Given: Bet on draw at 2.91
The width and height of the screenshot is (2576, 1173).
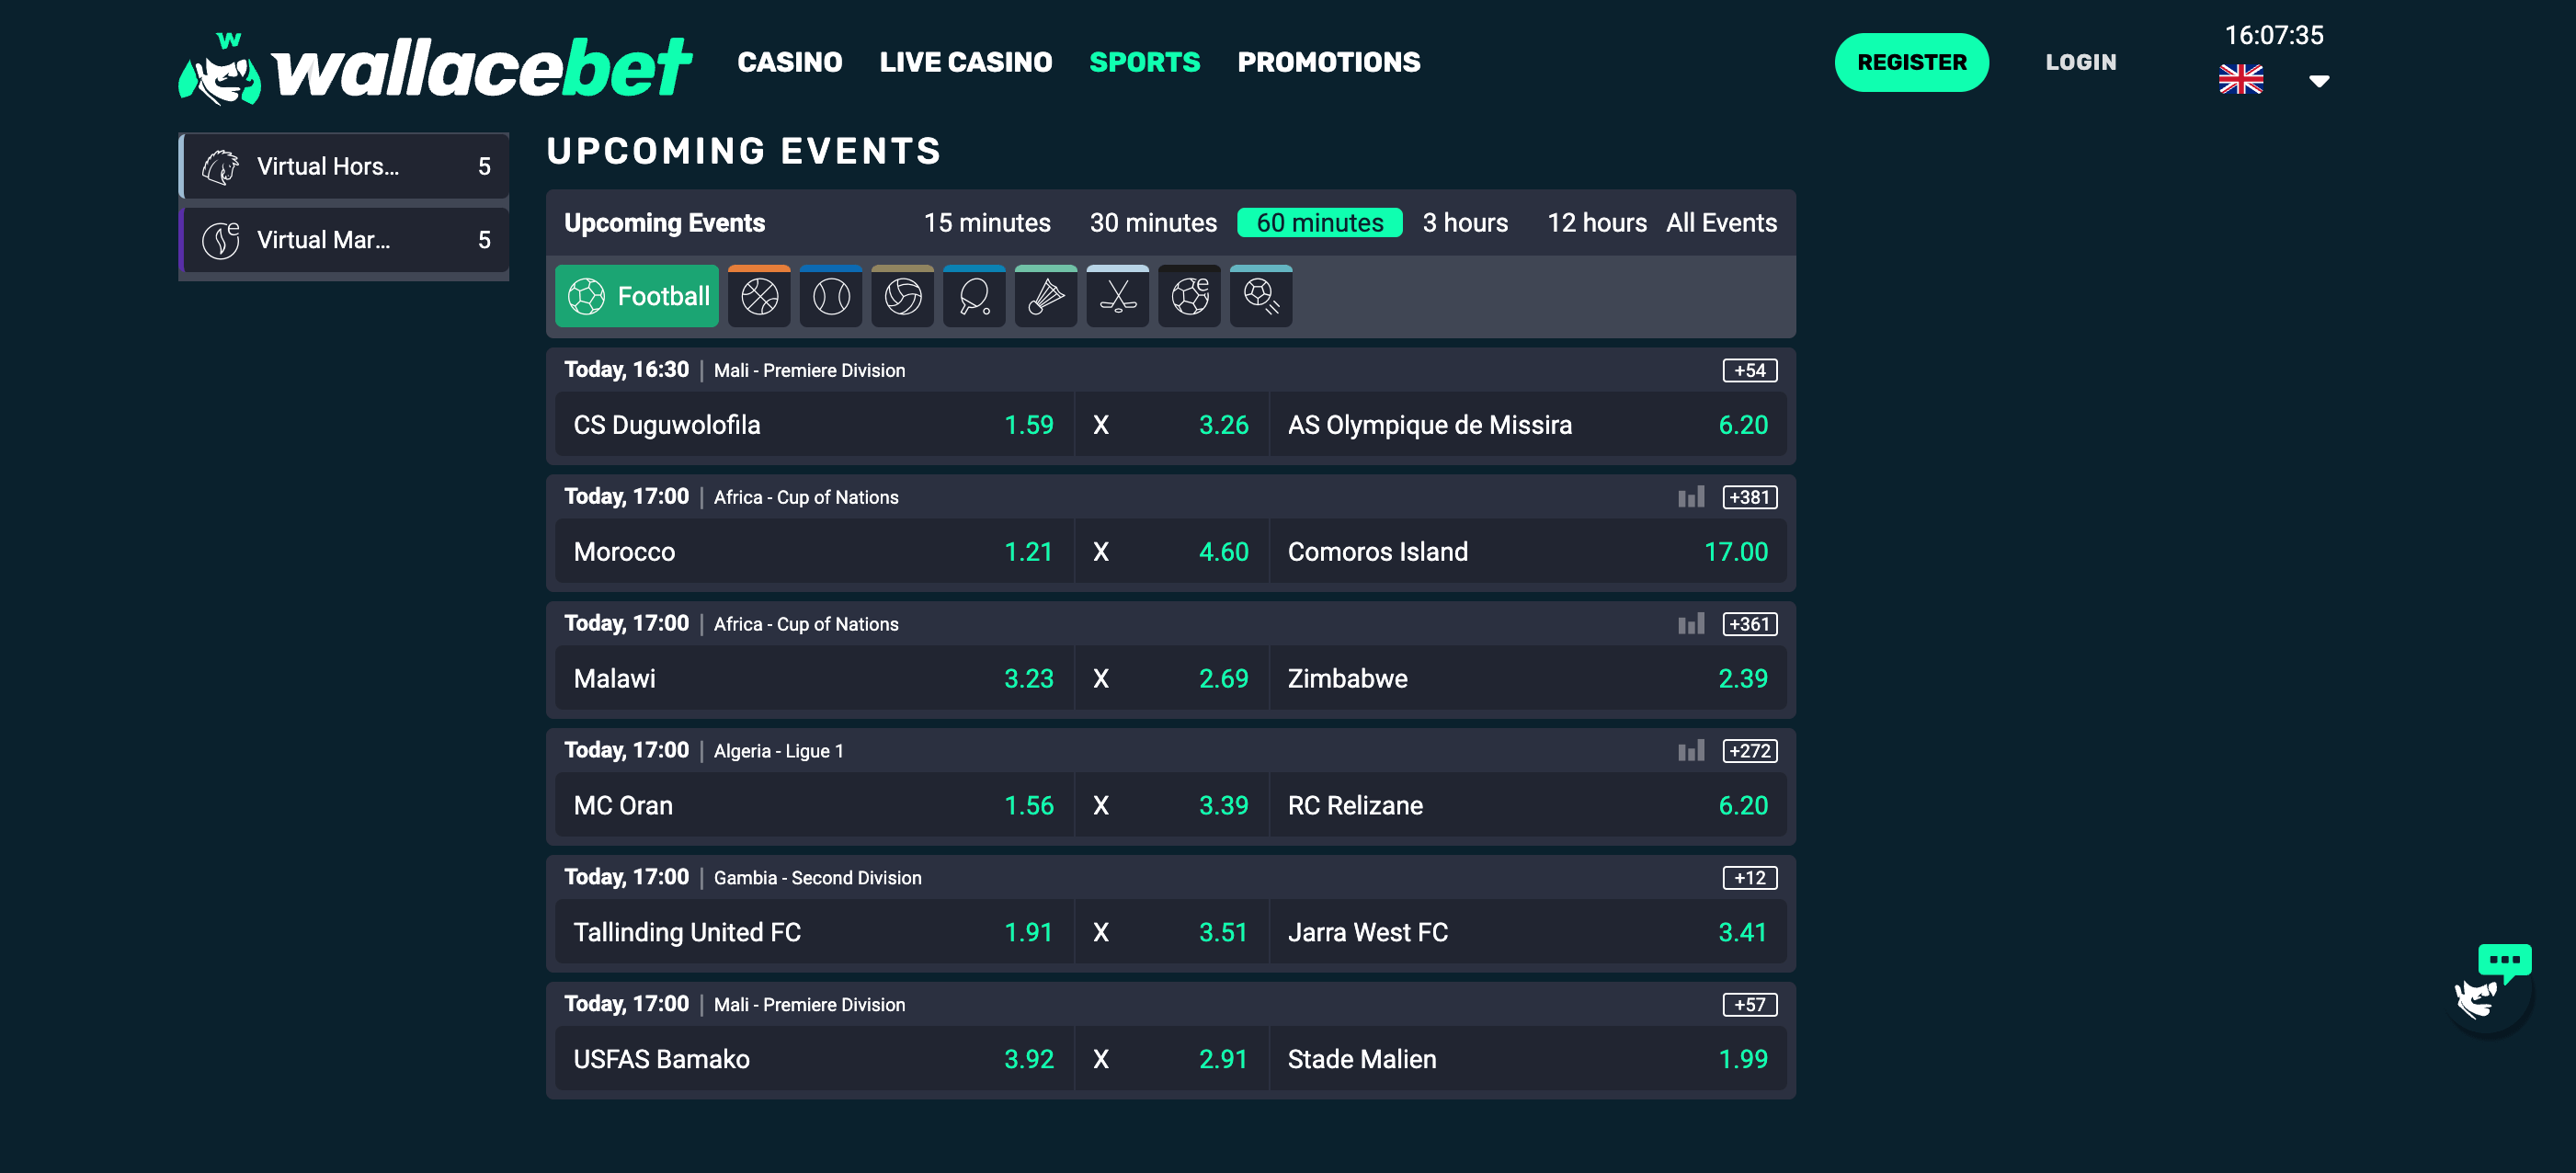Looking at the screenshot, I should point(1171,1060).
